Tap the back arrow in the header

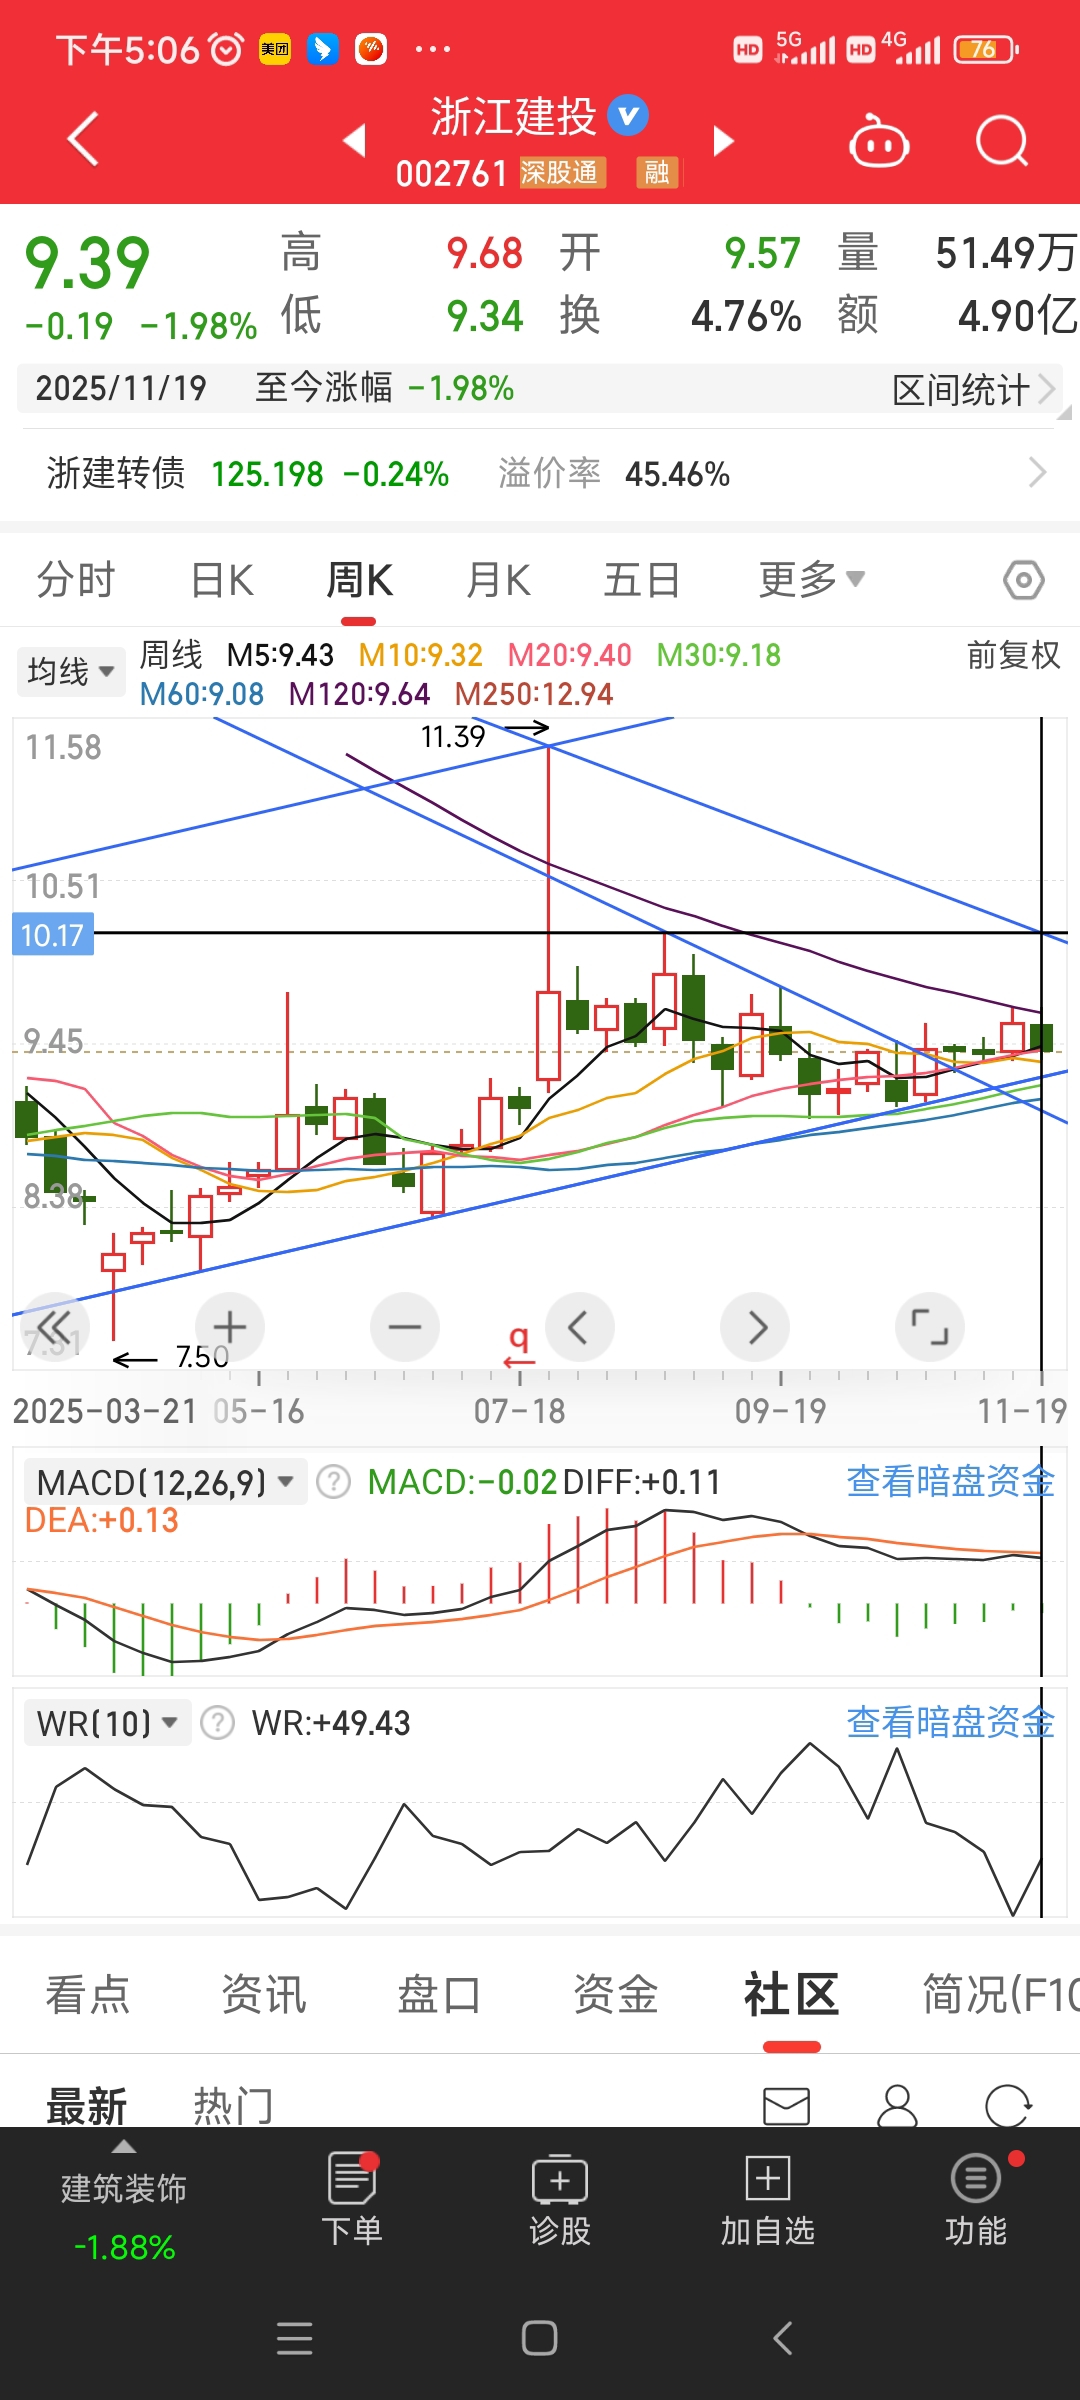tap(83, 139)
